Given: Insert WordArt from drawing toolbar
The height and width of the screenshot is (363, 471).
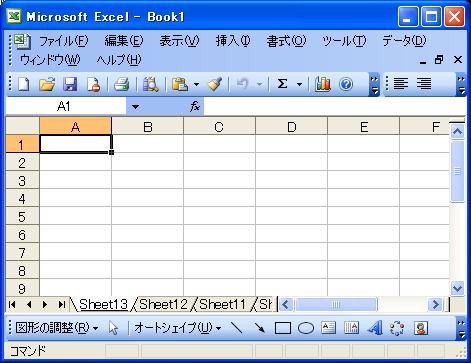Looking at the screenshot, I should click(375, 328).
